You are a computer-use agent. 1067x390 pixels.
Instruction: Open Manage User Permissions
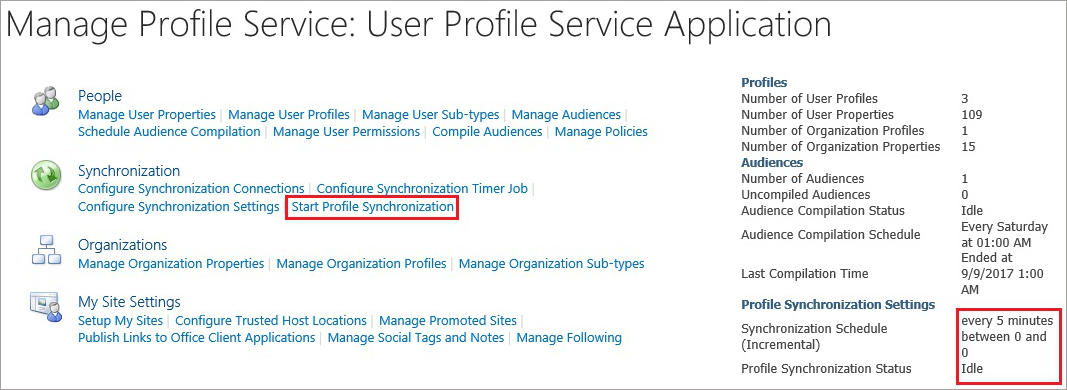click(x=346, y=131)
